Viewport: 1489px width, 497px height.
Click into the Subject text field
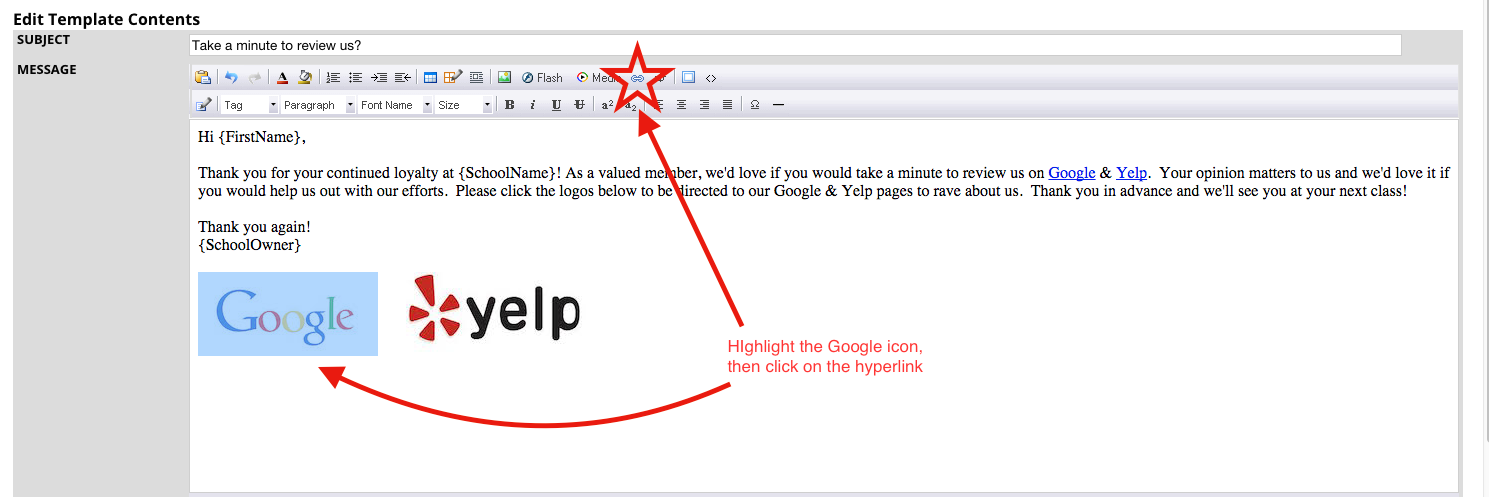pyautogui.click(x=795, y=45)
